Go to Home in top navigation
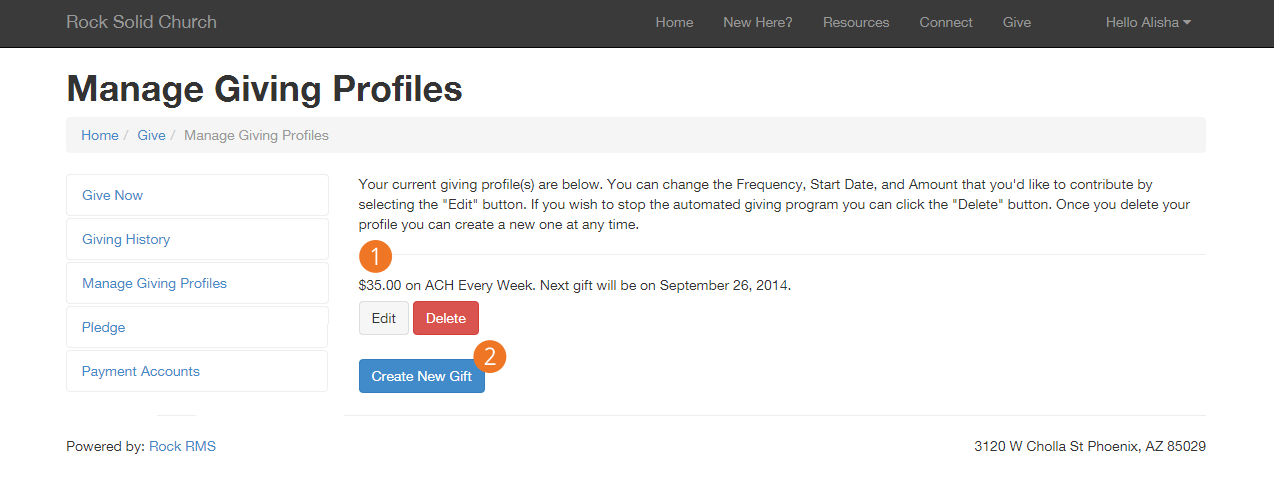Viewport: 1274px width, 490px height. pos(674,22)
